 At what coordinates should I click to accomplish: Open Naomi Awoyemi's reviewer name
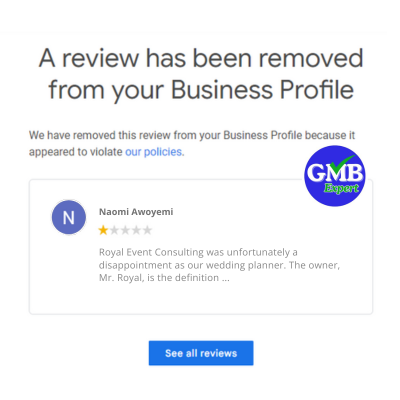(x=136, y=212)
